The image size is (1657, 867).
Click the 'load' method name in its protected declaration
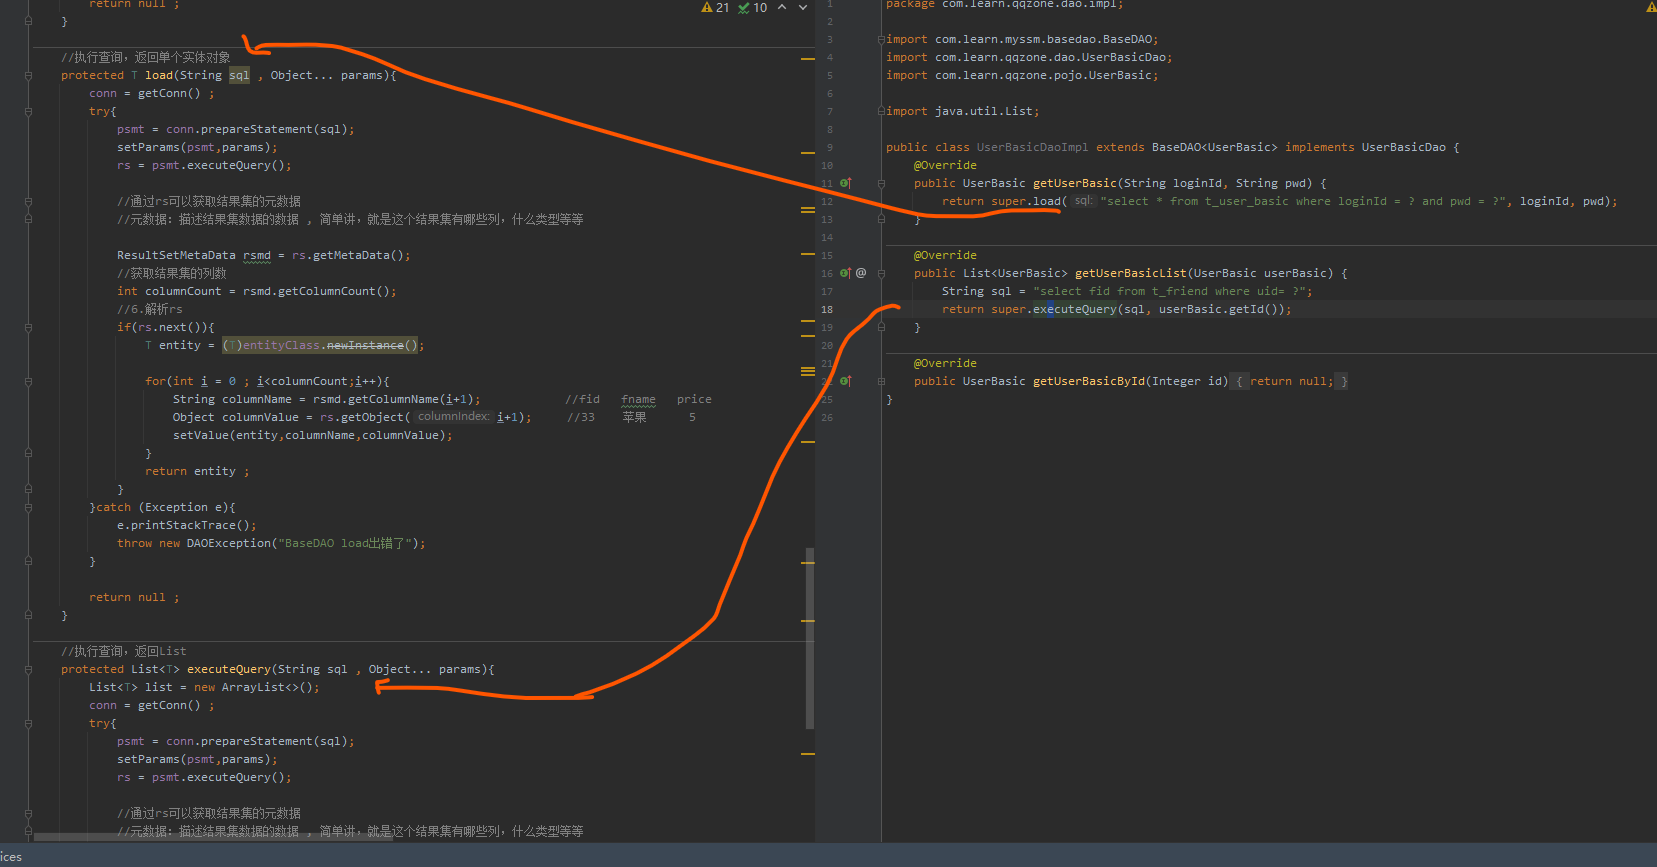click(159, 75)
